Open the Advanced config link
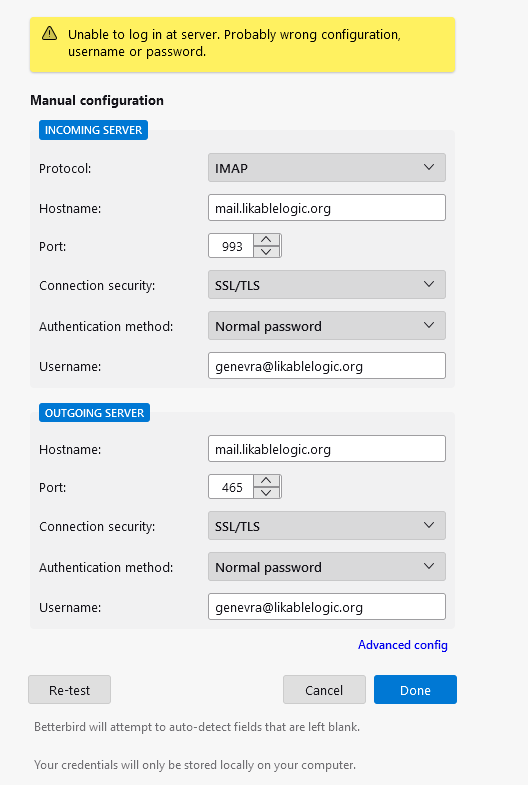The height and width of the screenshot is (785, 528). coord(402,645)
